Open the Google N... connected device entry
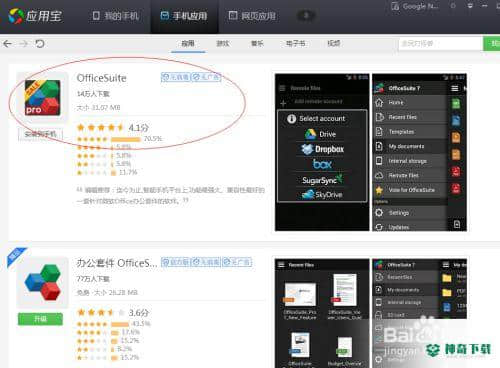 pyautogui.click(x=415, y=6)
